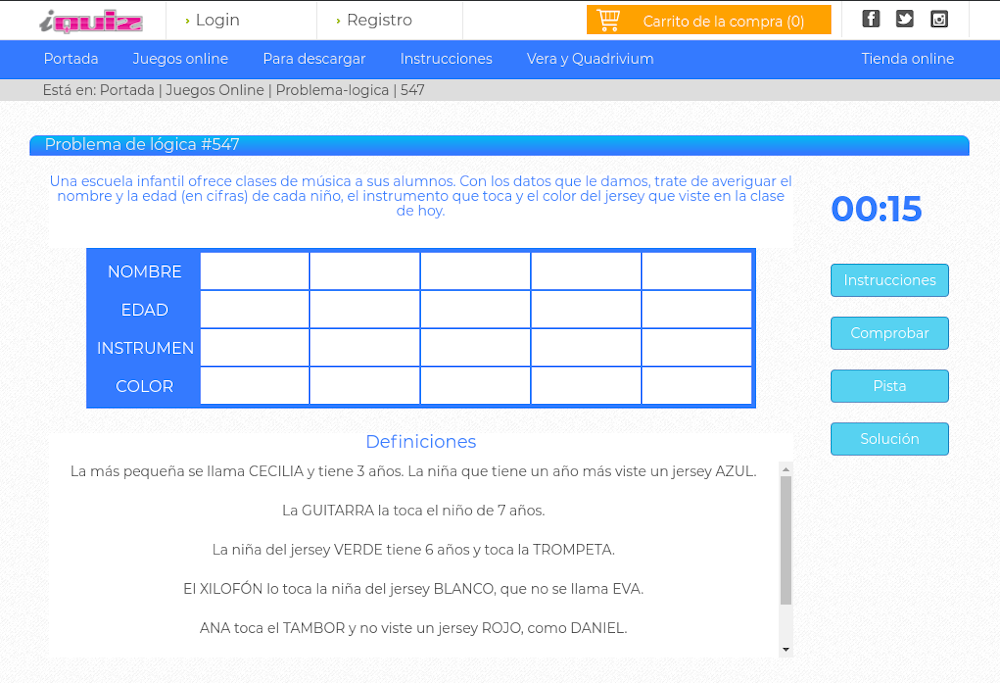Open the Registro link
1000x683 pixels.
[379, 20]
